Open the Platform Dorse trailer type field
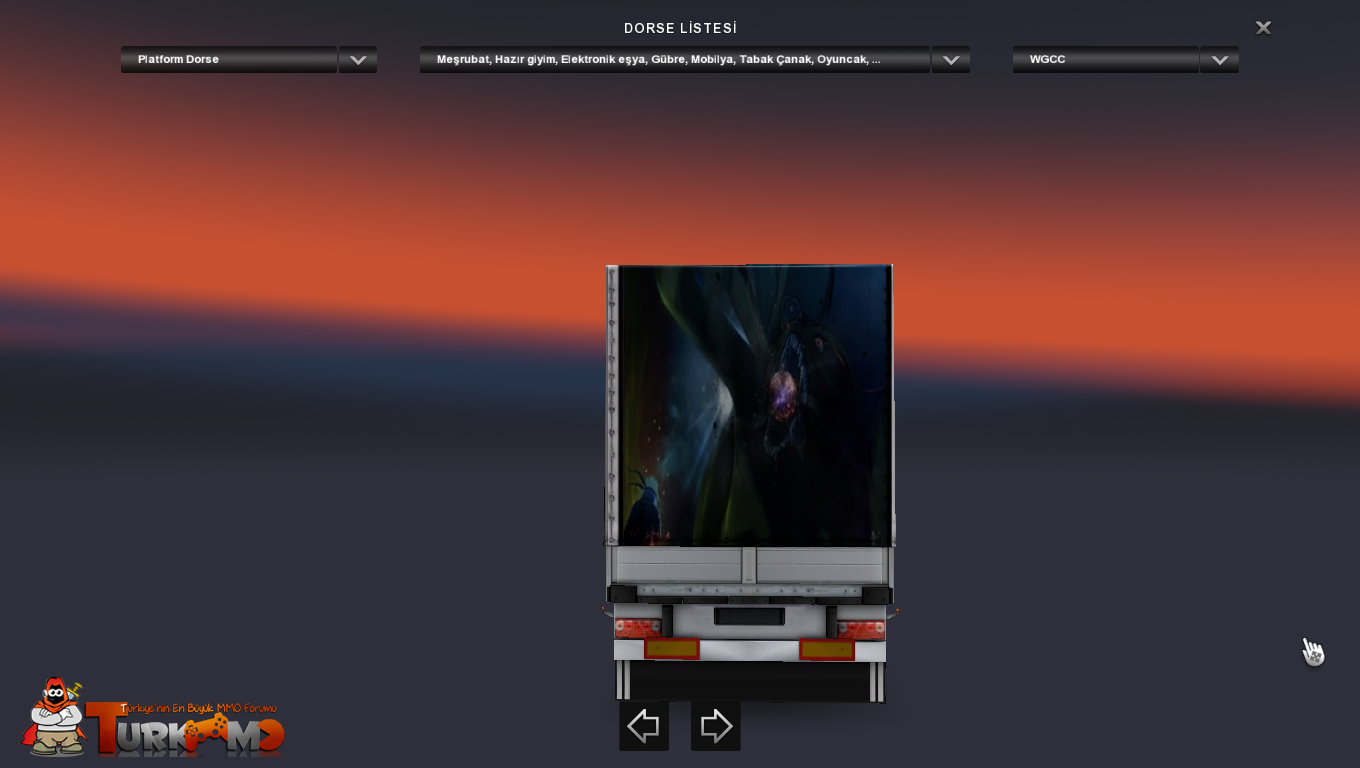The image size is (1360, 768). (229, 60)
